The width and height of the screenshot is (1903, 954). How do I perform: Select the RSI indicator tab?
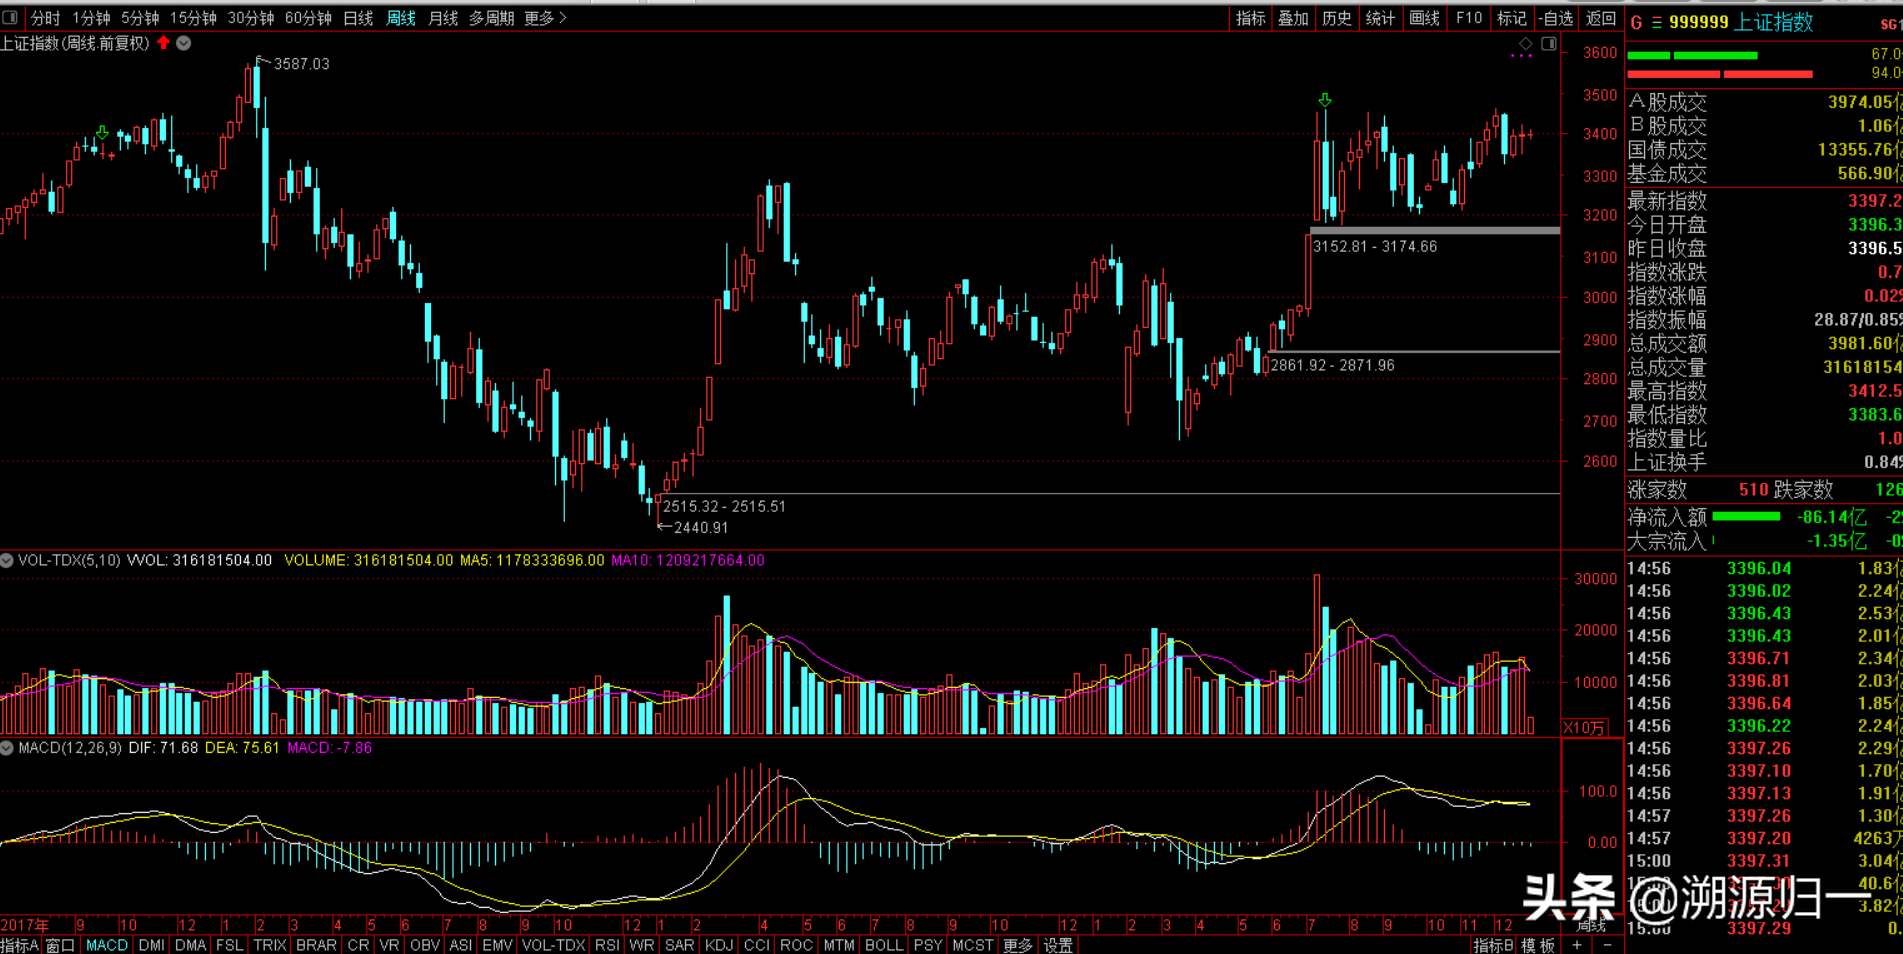click(607, 945)
